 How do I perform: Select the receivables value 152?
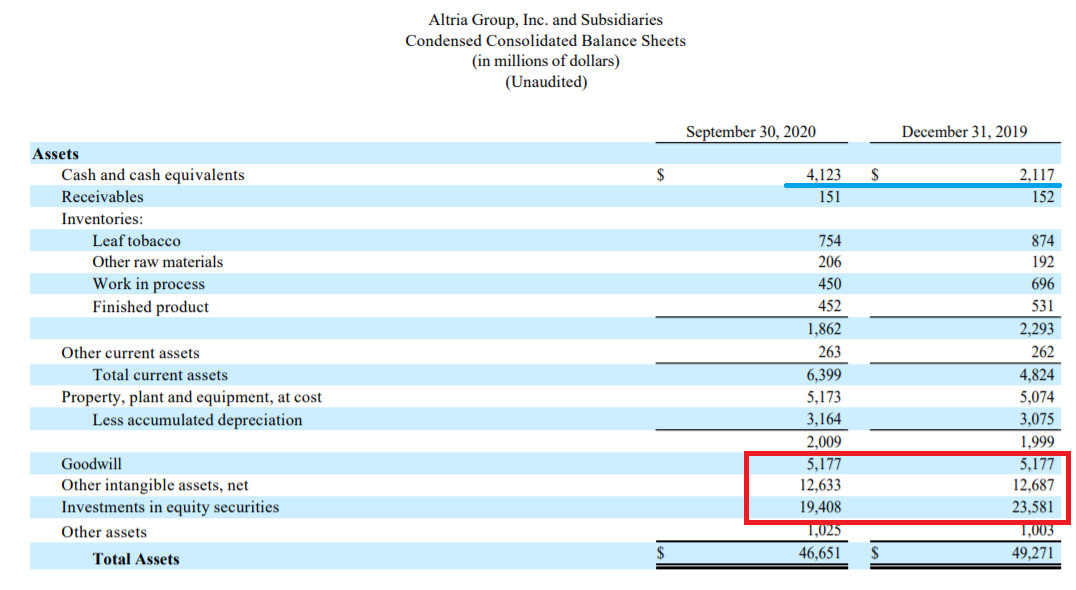(x=1042, y=197)
